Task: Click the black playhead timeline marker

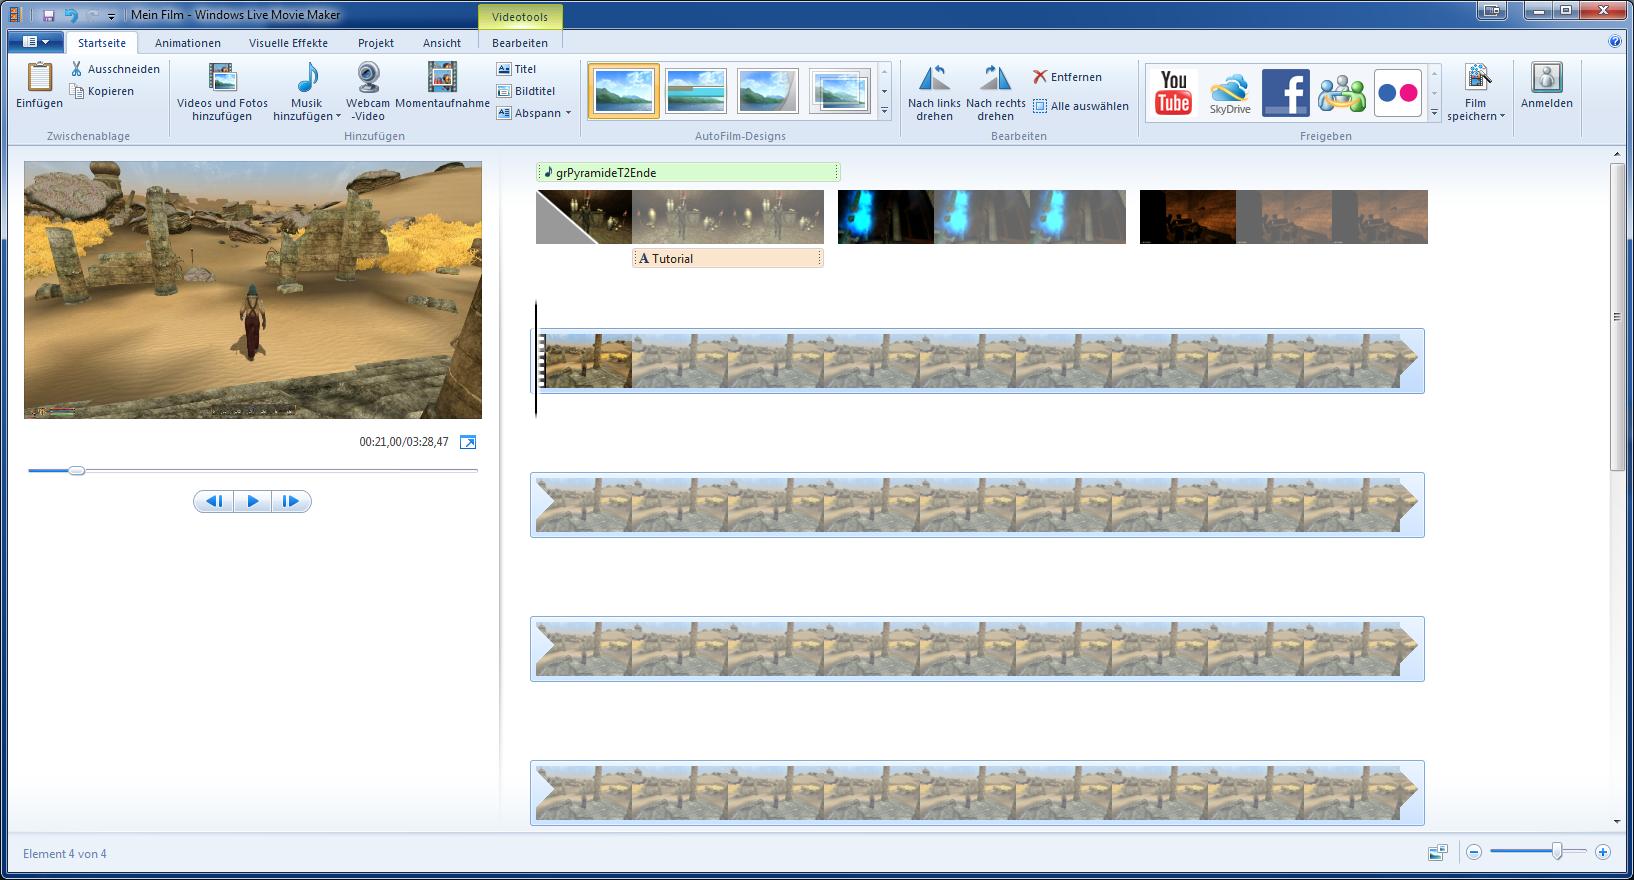Action: 536,360
